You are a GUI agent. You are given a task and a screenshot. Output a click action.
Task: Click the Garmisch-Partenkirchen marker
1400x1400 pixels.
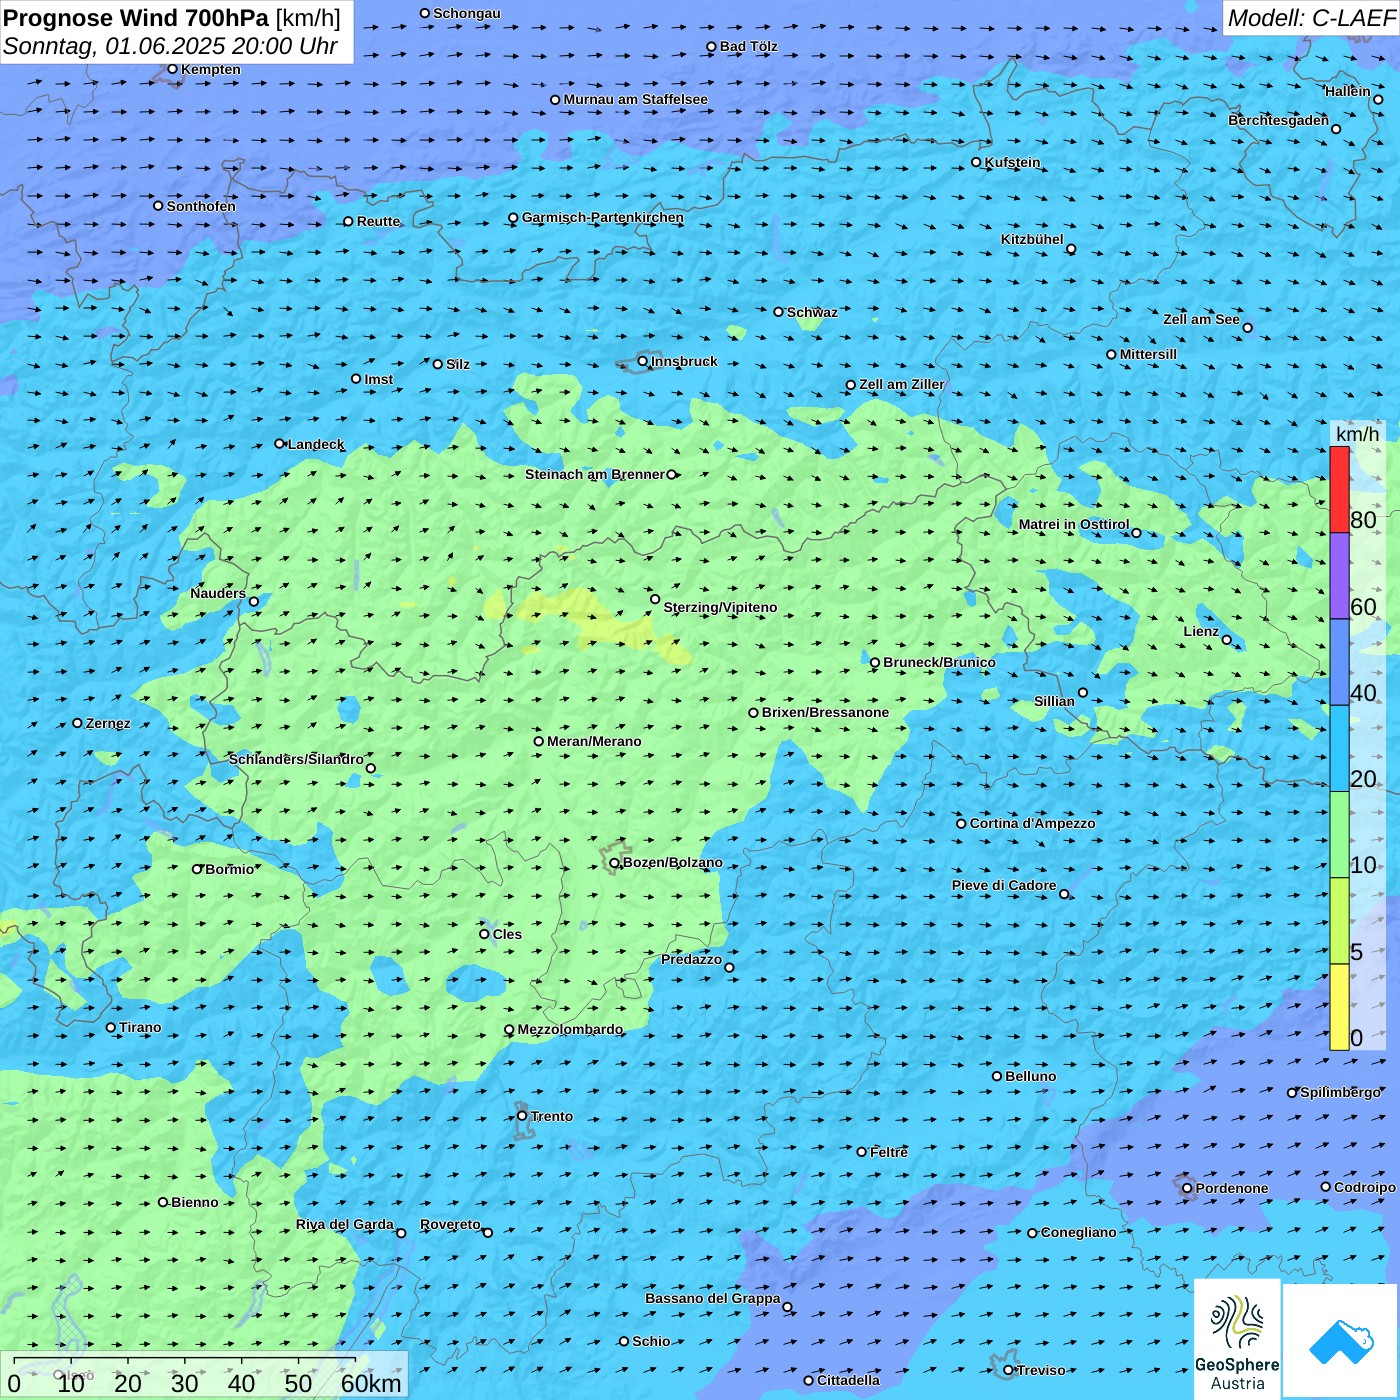[x=513, y=218]
